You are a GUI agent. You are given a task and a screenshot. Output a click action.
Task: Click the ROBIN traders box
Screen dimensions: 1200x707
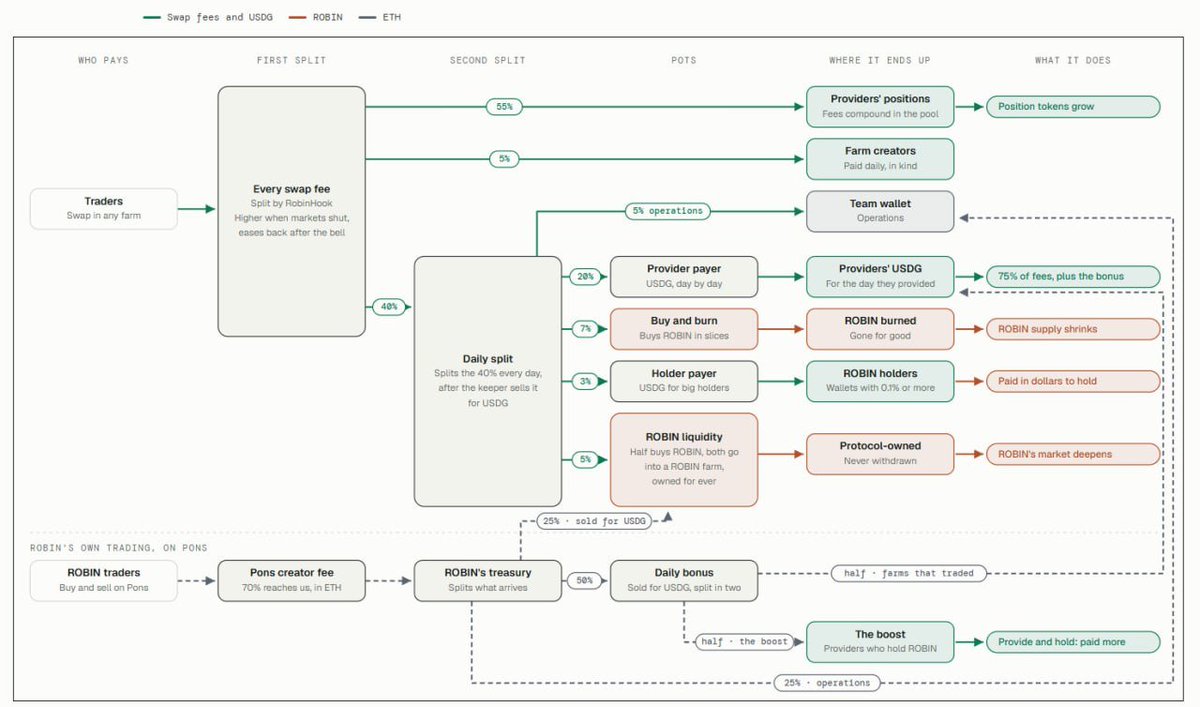(104, 580)
